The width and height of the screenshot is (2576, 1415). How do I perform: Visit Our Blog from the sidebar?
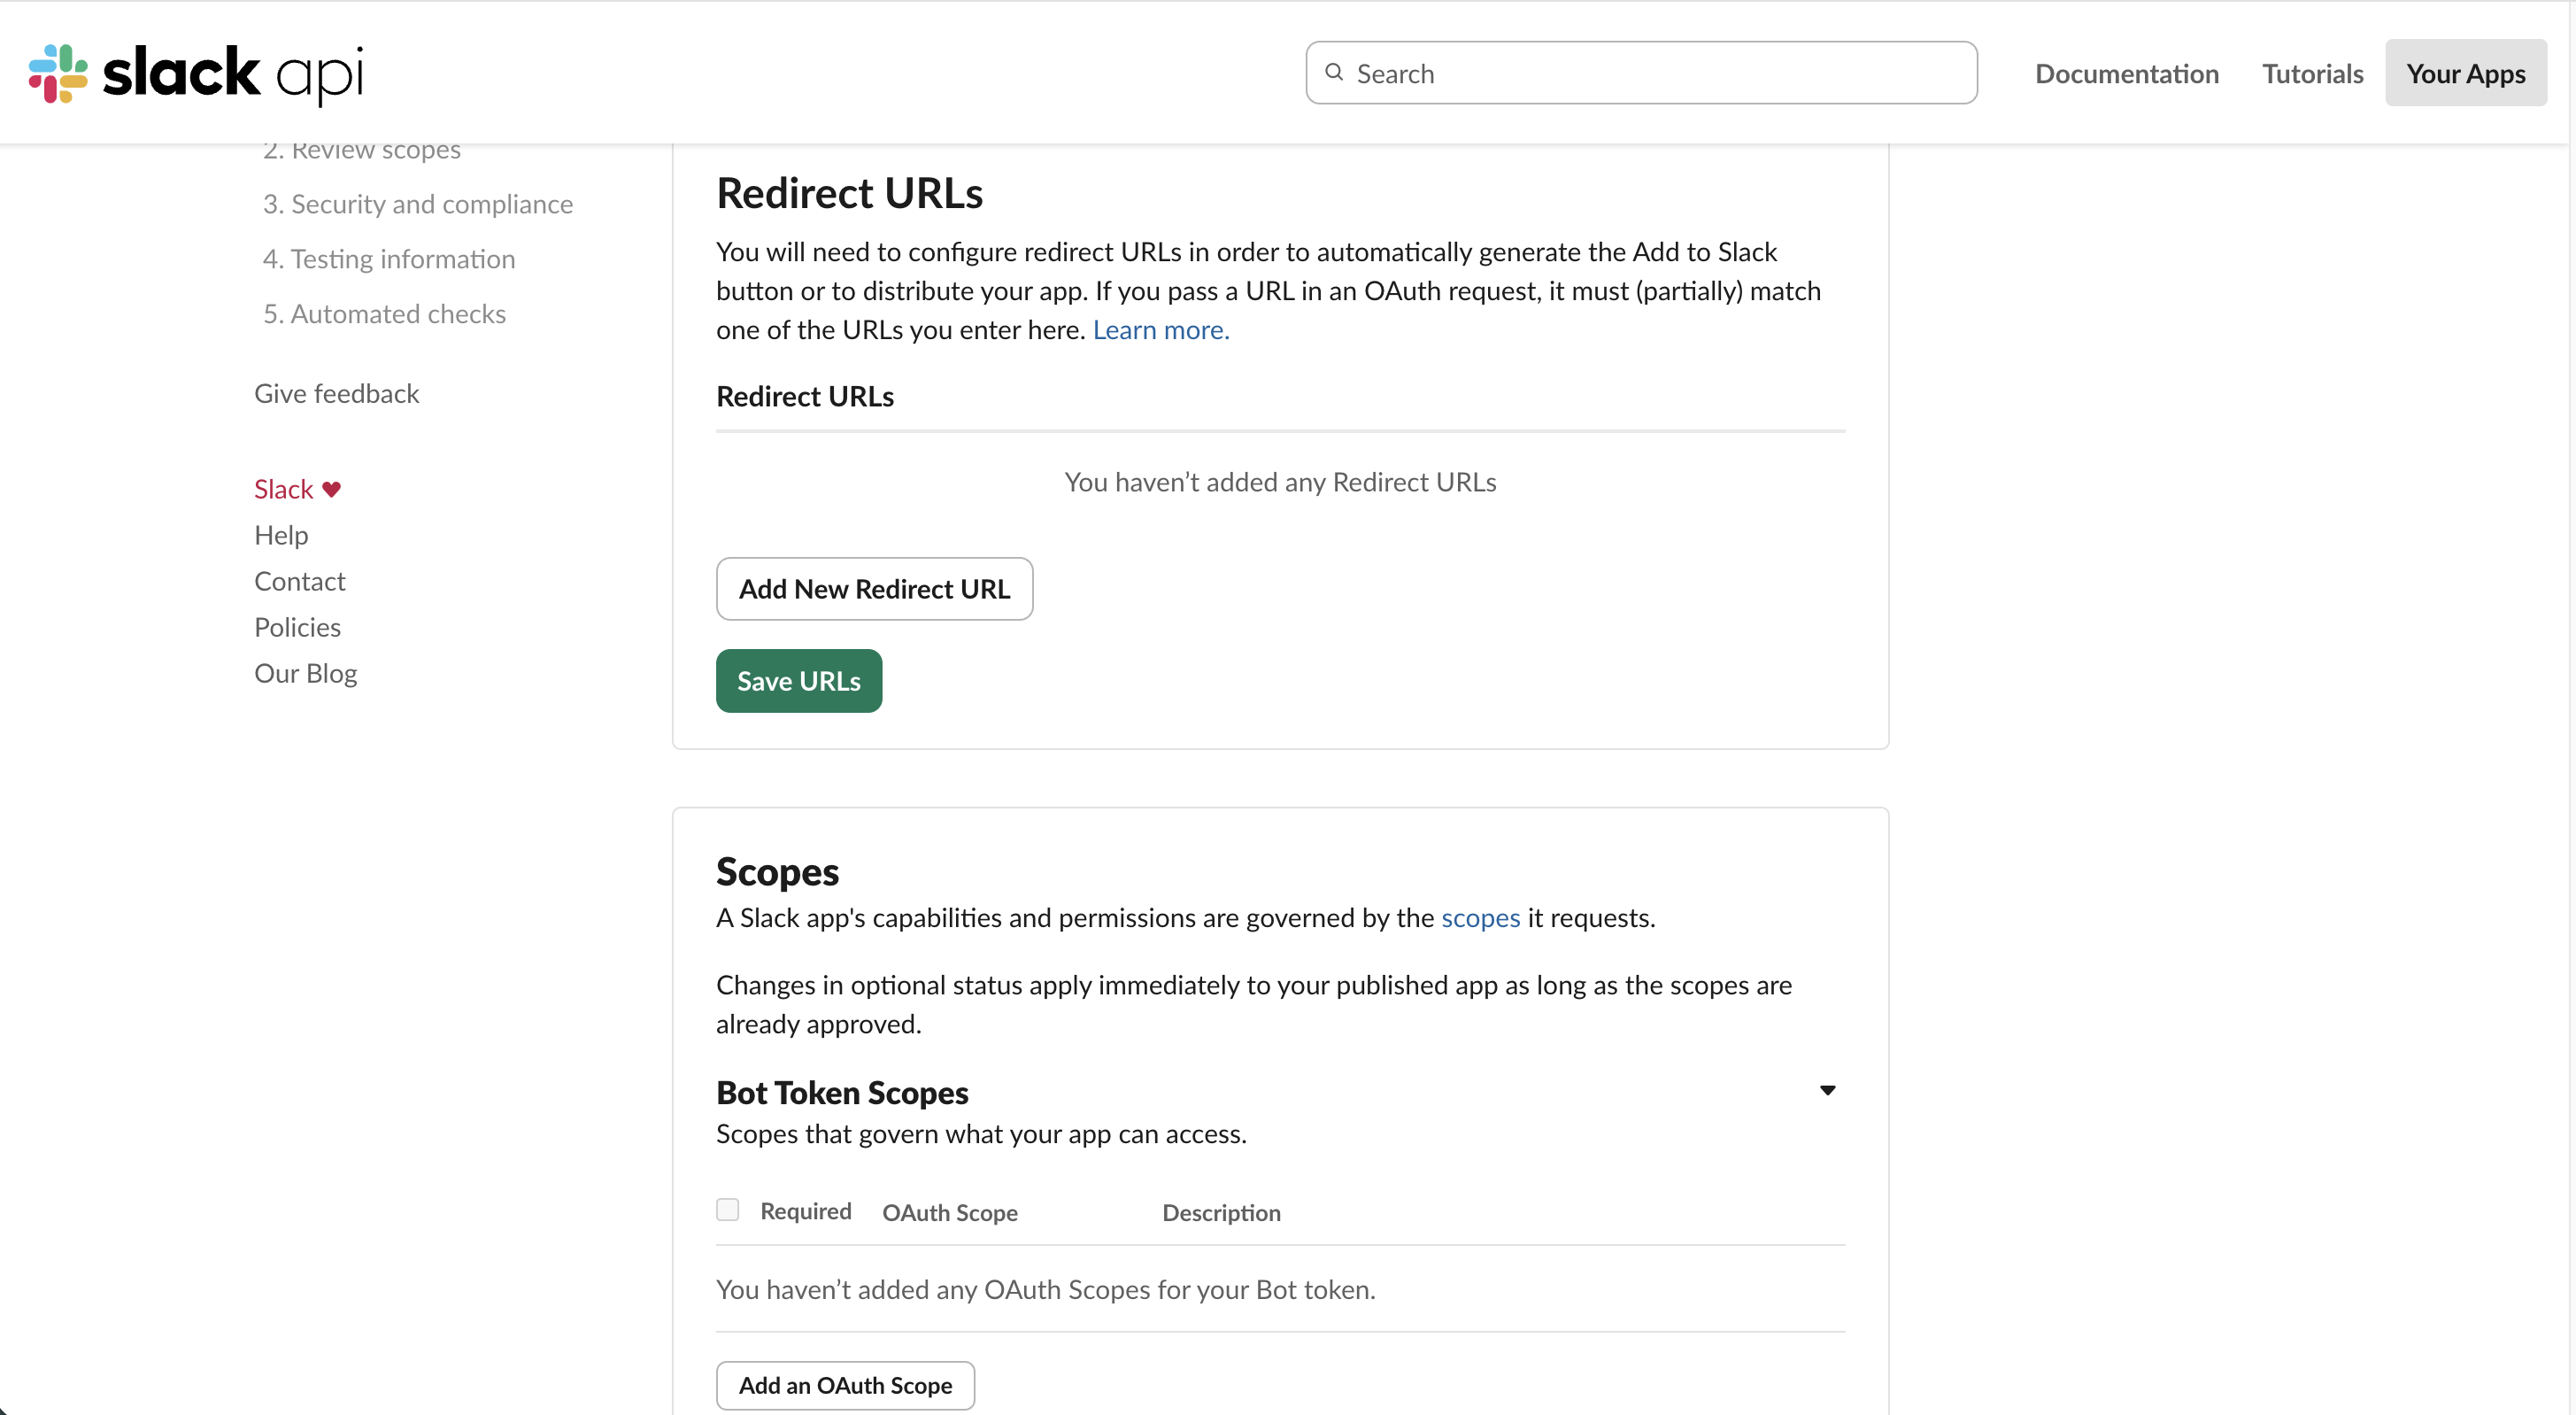click(x=305, y=673)
